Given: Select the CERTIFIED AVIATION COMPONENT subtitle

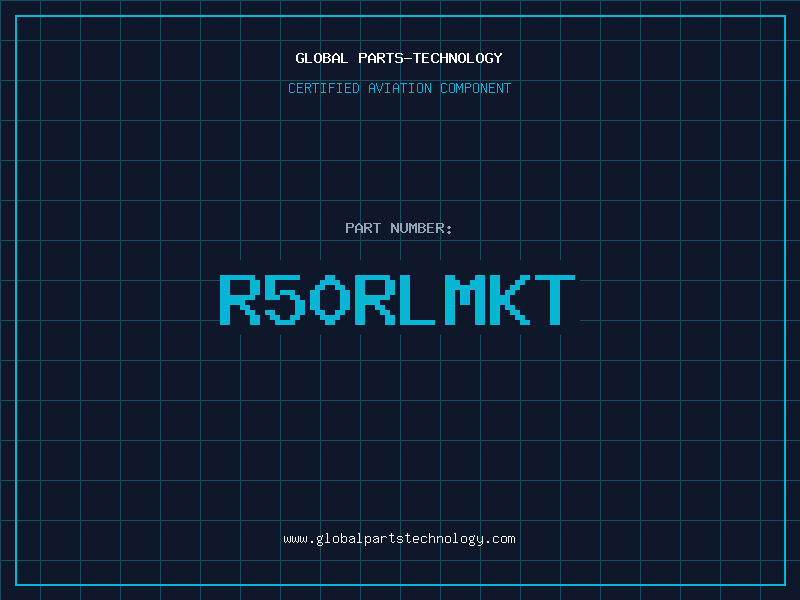Looking at the screenshot, I should tap(399, 88).
